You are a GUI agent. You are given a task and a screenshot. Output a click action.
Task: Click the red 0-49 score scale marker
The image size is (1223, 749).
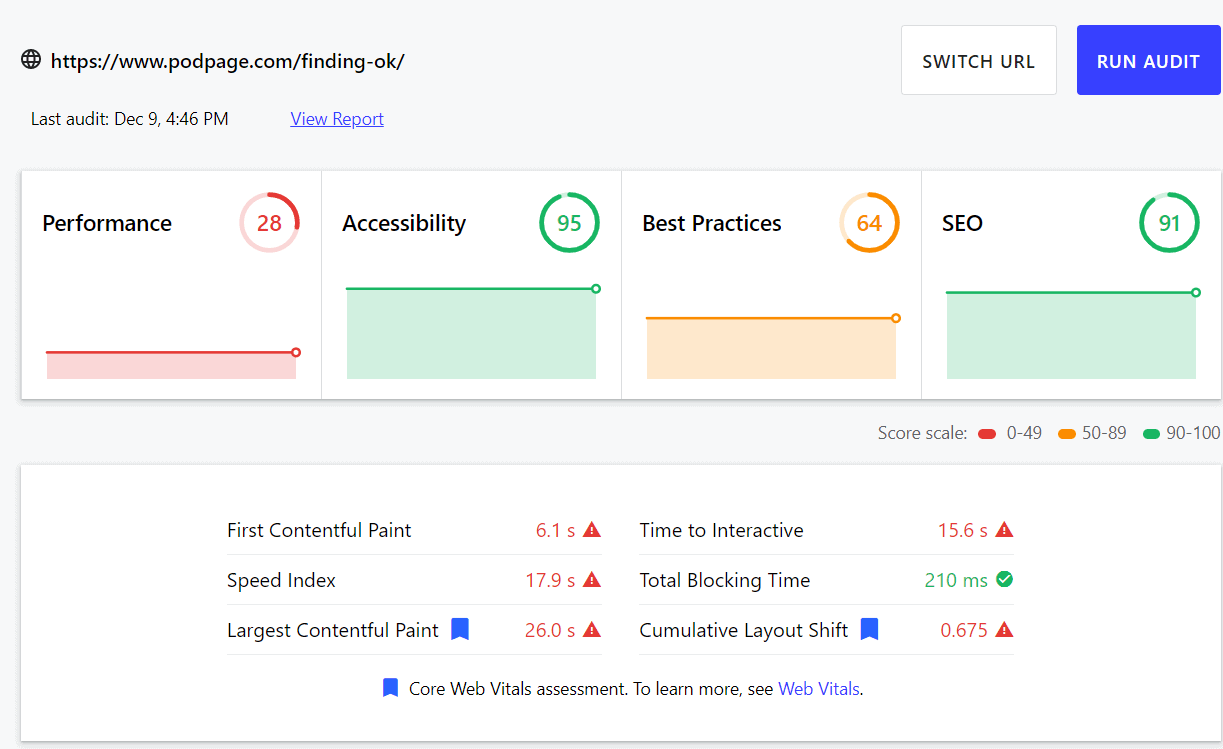tap(987, 434)
